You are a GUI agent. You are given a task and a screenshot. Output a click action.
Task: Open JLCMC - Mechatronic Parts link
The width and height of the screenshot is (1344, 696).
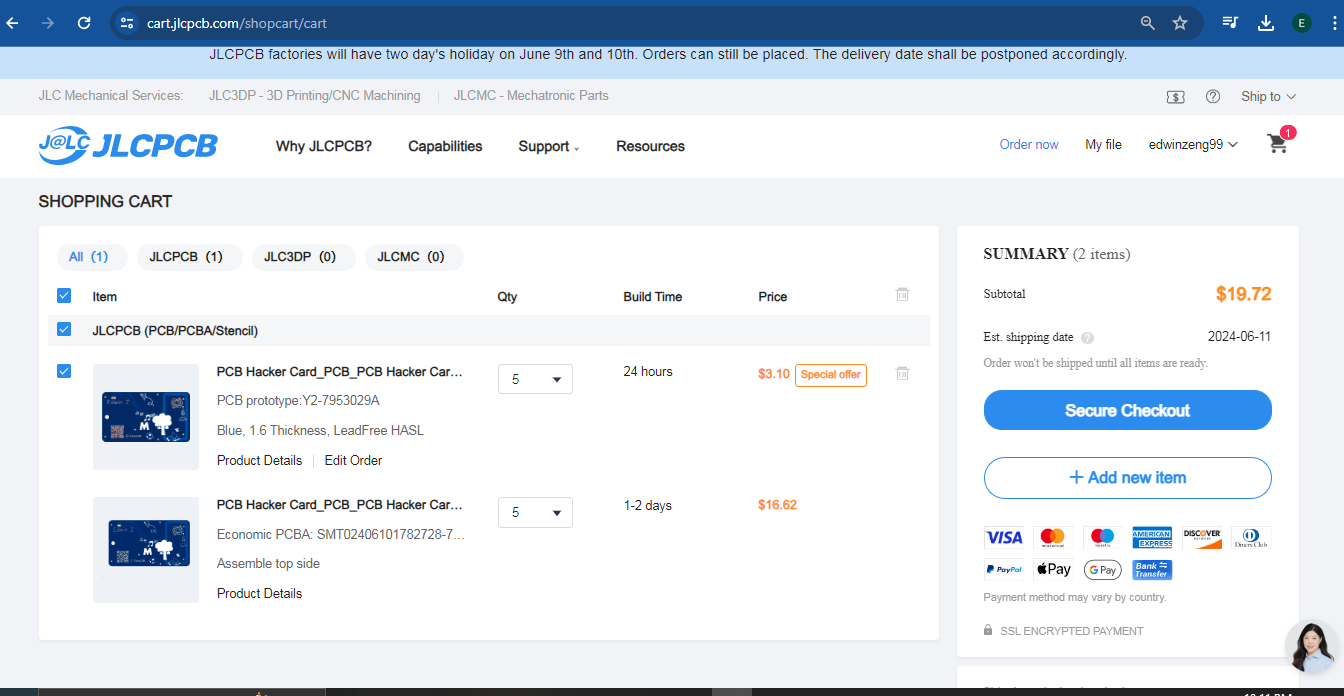[x=531, y=96]
